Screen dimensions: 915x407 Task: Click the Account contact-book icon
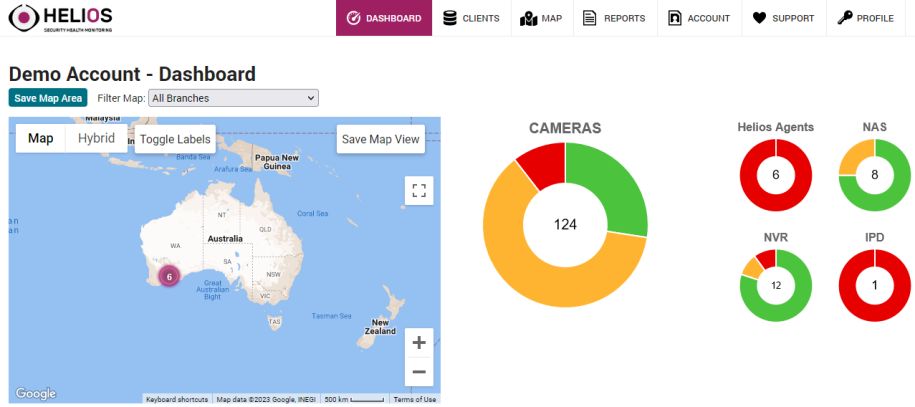[x=675, y=18]
